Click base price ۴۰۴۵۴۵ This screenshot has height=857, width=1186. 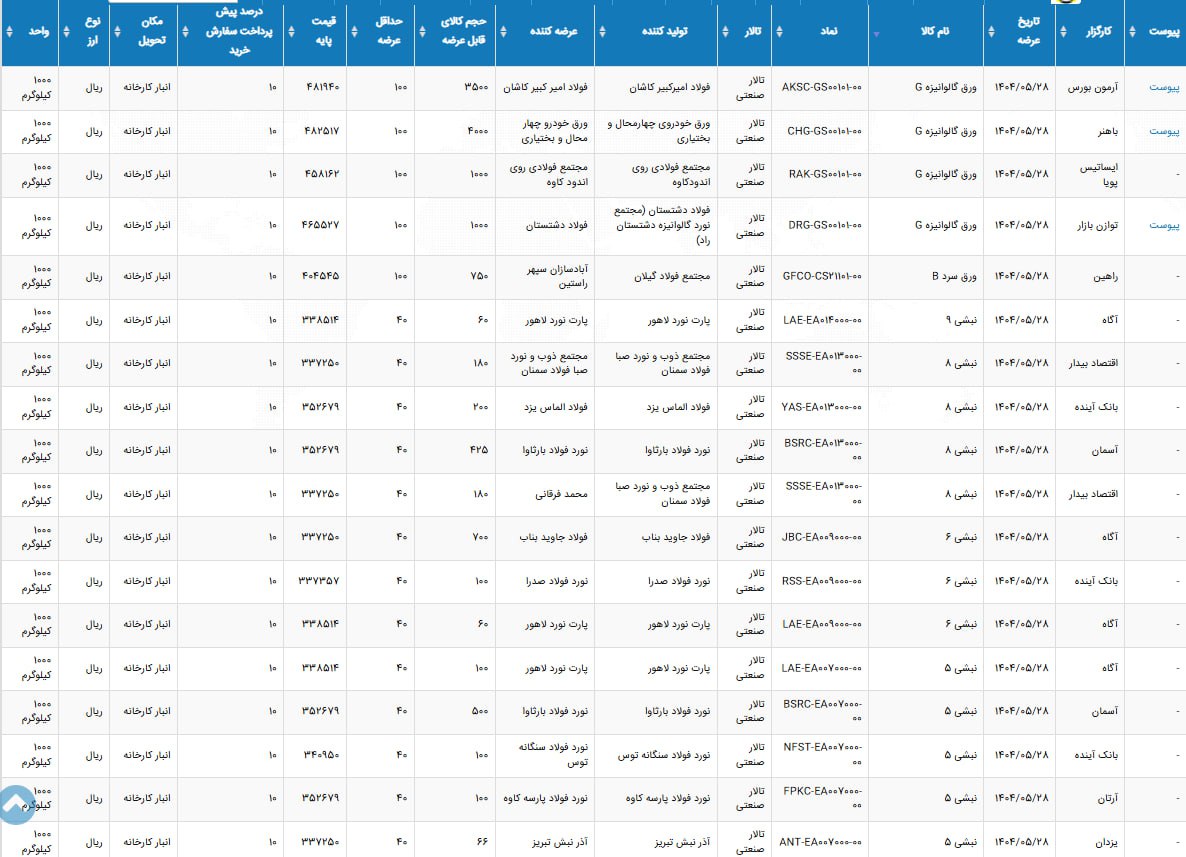[321, 277]
